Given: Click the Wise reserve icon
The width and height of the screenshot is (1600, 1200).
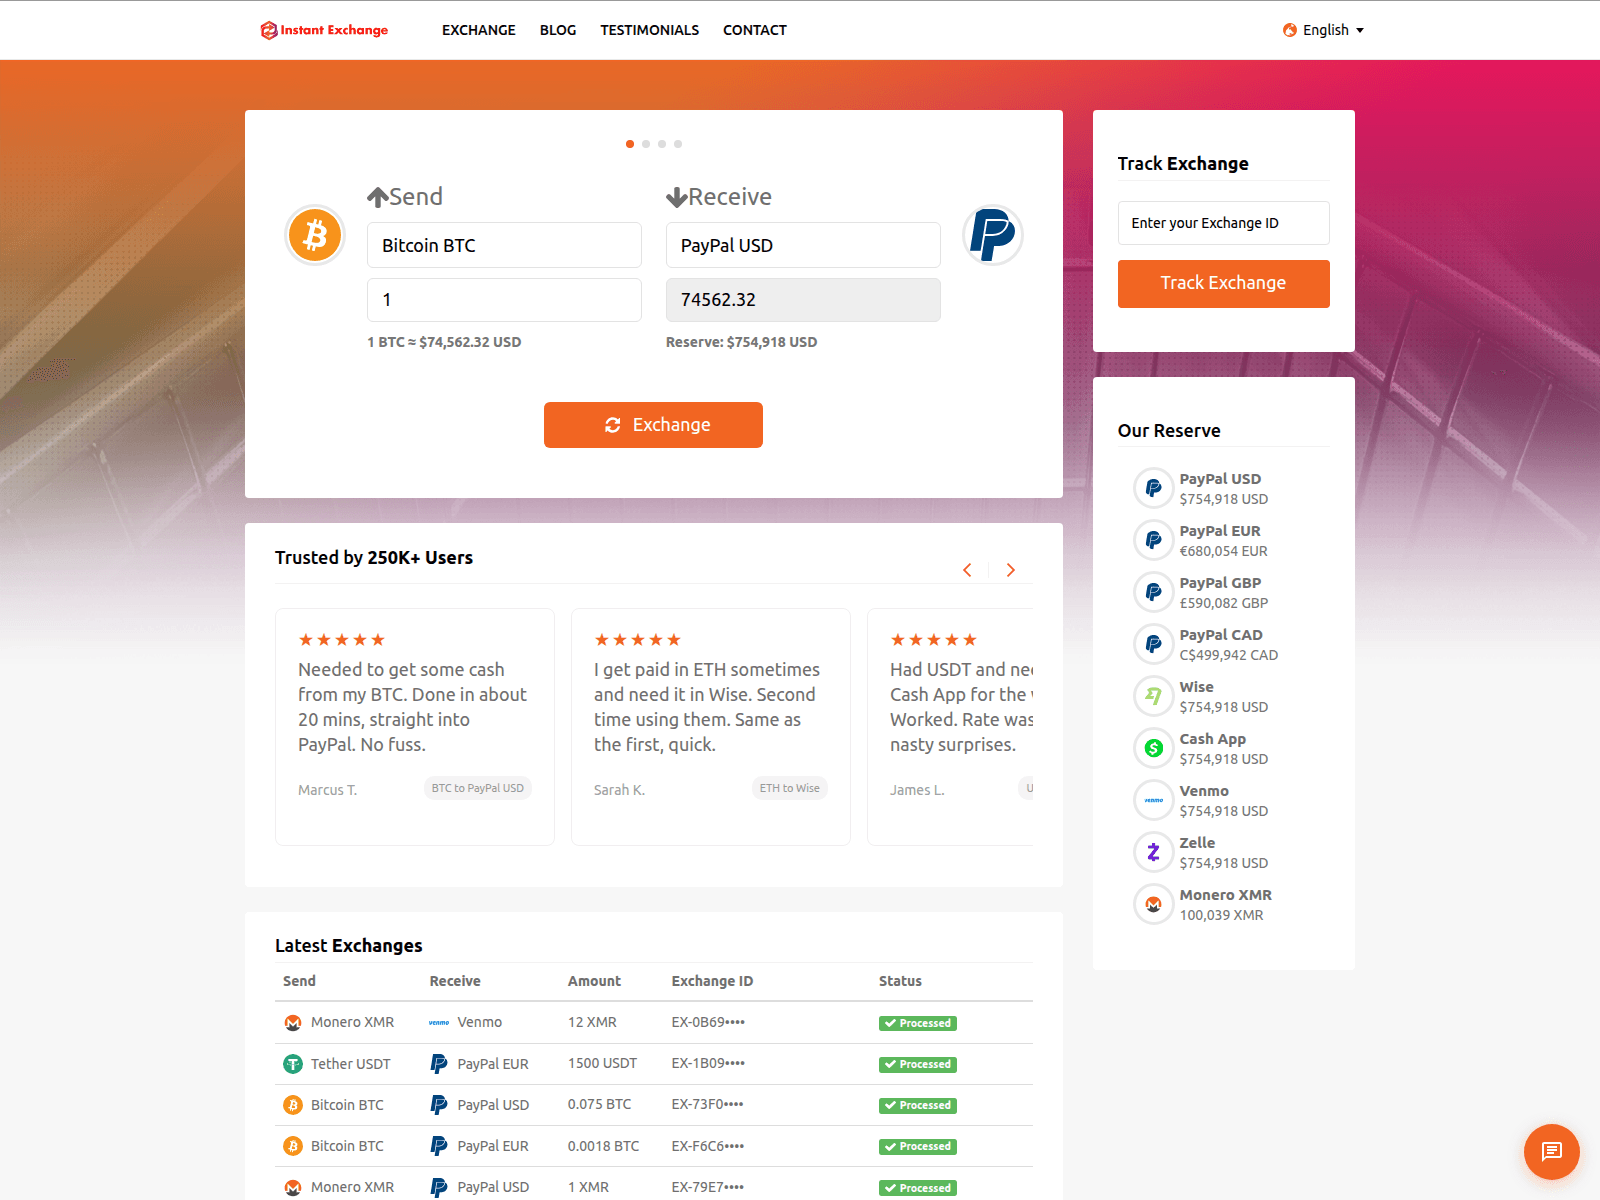Looking at the screenshot, I should (x=1153, y=696).
